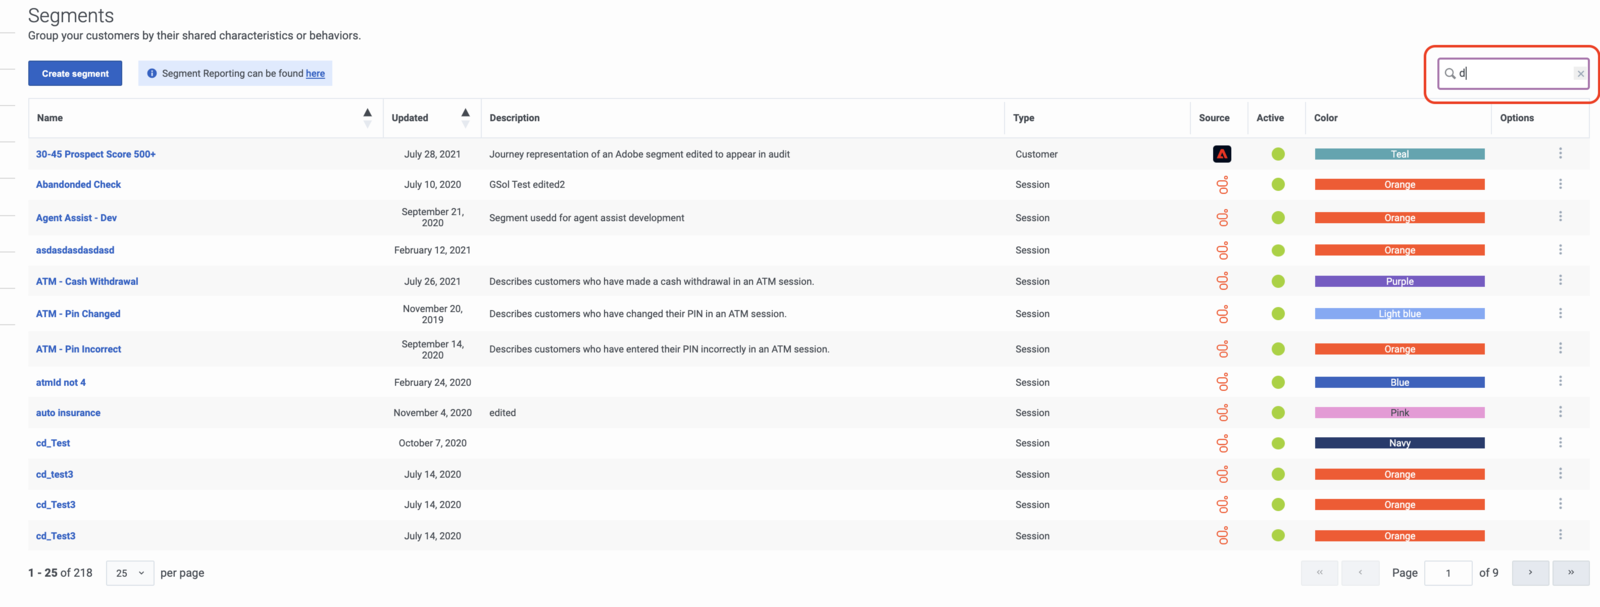Click active status dot for Agent Assist - Dev
Screen dimensions: 1600x607
point(1278,217)
